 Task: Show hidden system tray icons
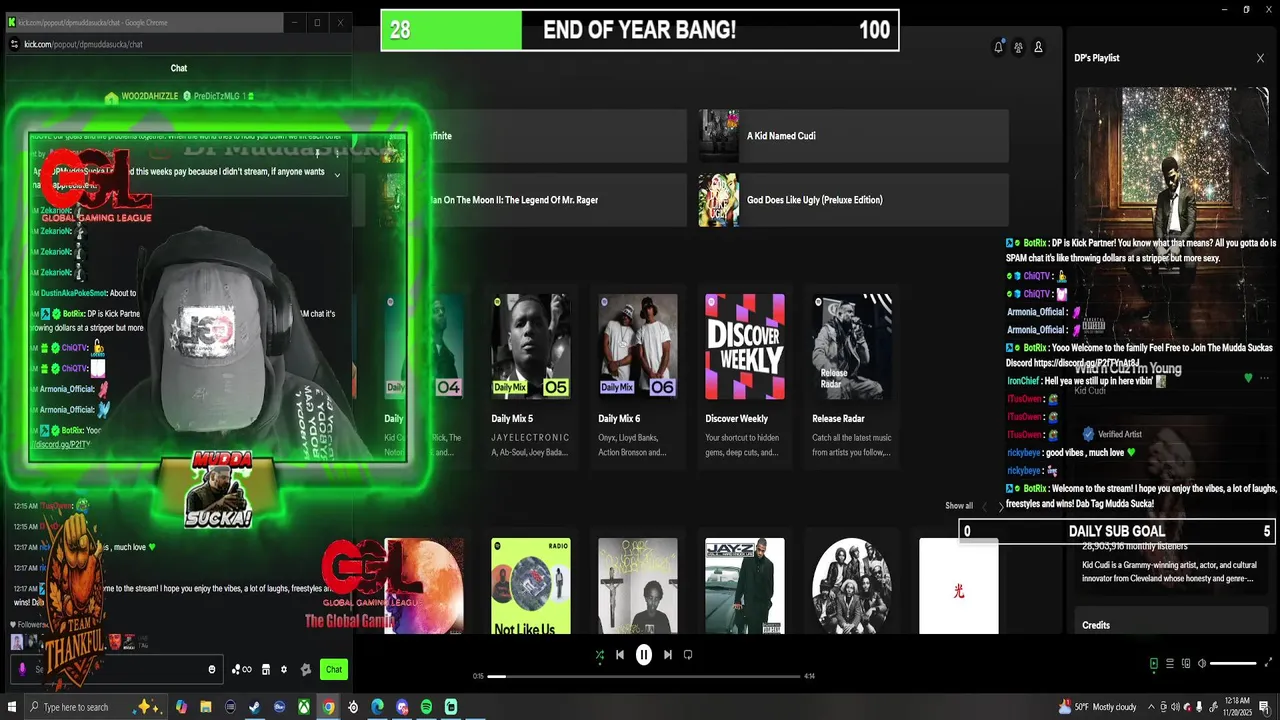pyautogui.click(x=1151, y=707)
